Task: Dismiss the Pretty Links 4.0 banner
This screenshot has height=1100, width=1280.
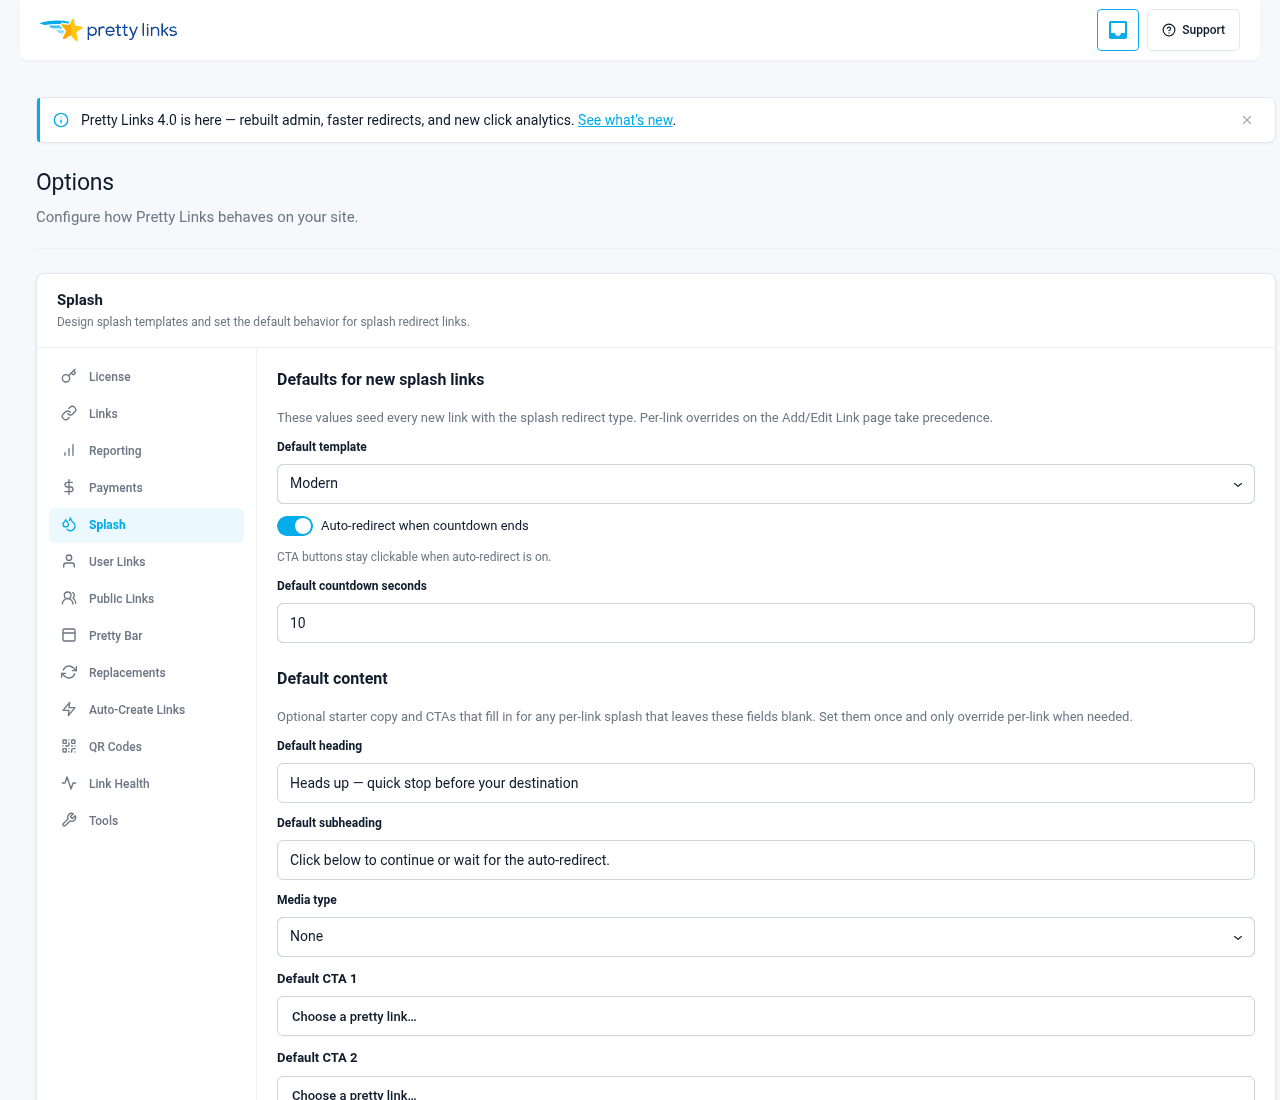Action: (x=1247, y=120)
